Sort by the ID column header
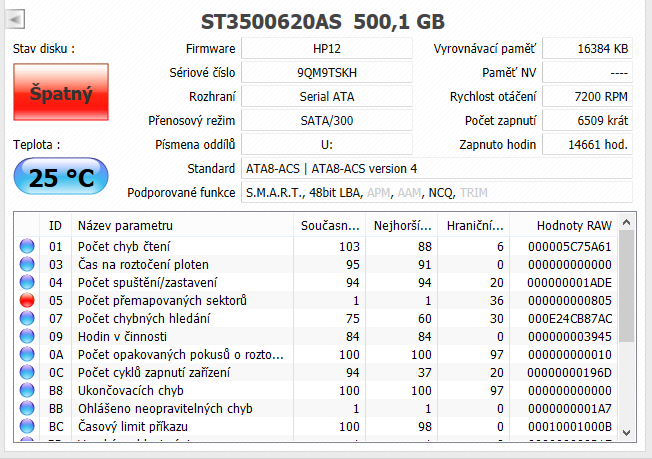Viewport: 652px width, 459px height. (55, 225)
